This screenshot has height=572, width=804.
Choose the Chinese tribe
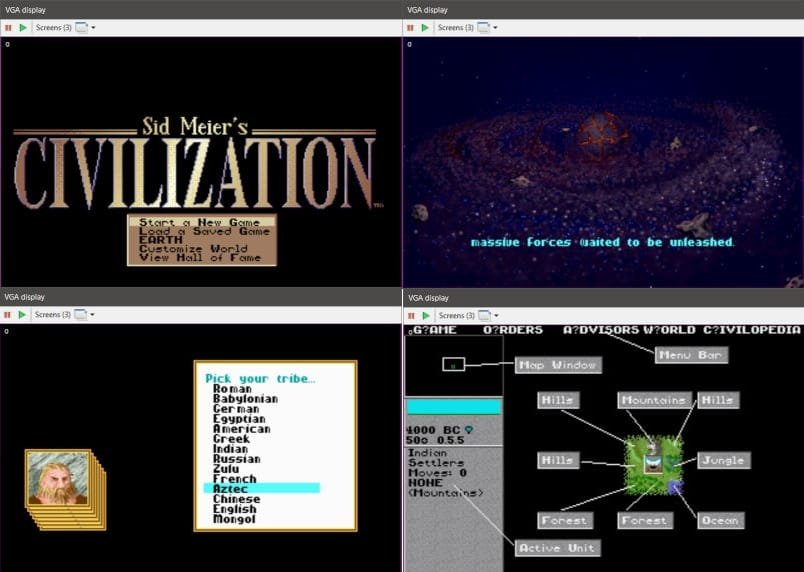pos(236,499)
